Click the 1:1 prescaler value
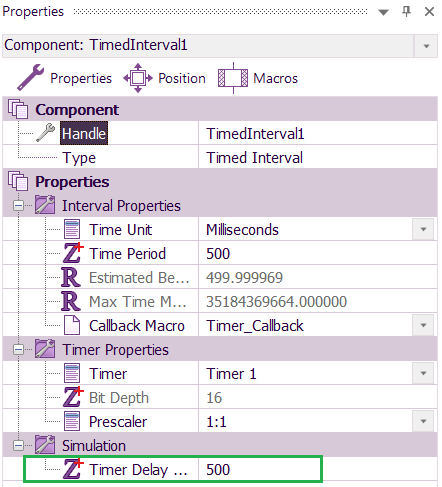Screen dimensions: 442x487 [x=216, y=422]
